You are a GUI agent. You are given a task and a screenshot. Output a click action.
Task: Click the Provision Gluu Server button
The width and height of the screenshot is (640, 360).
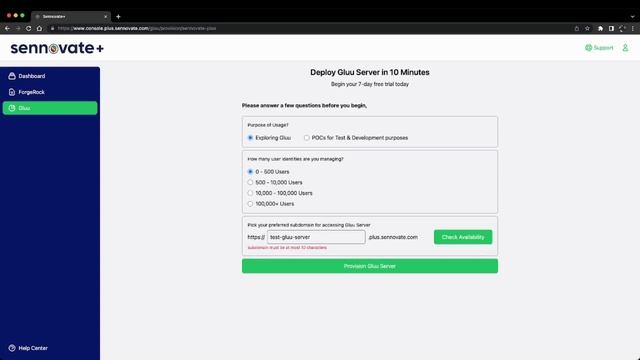(370, 266)
